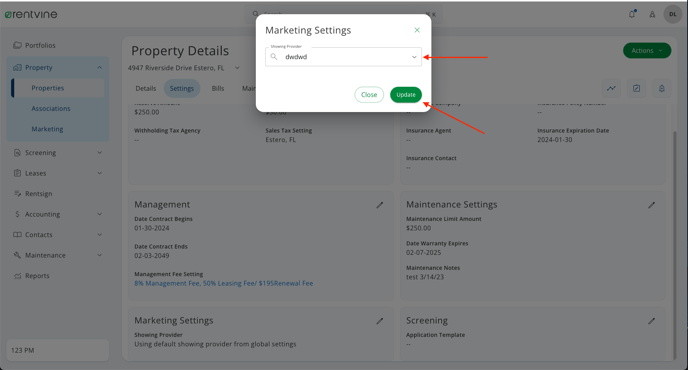Expand the Actions dropdown button

pyautogui.click(x=647, y=50)
